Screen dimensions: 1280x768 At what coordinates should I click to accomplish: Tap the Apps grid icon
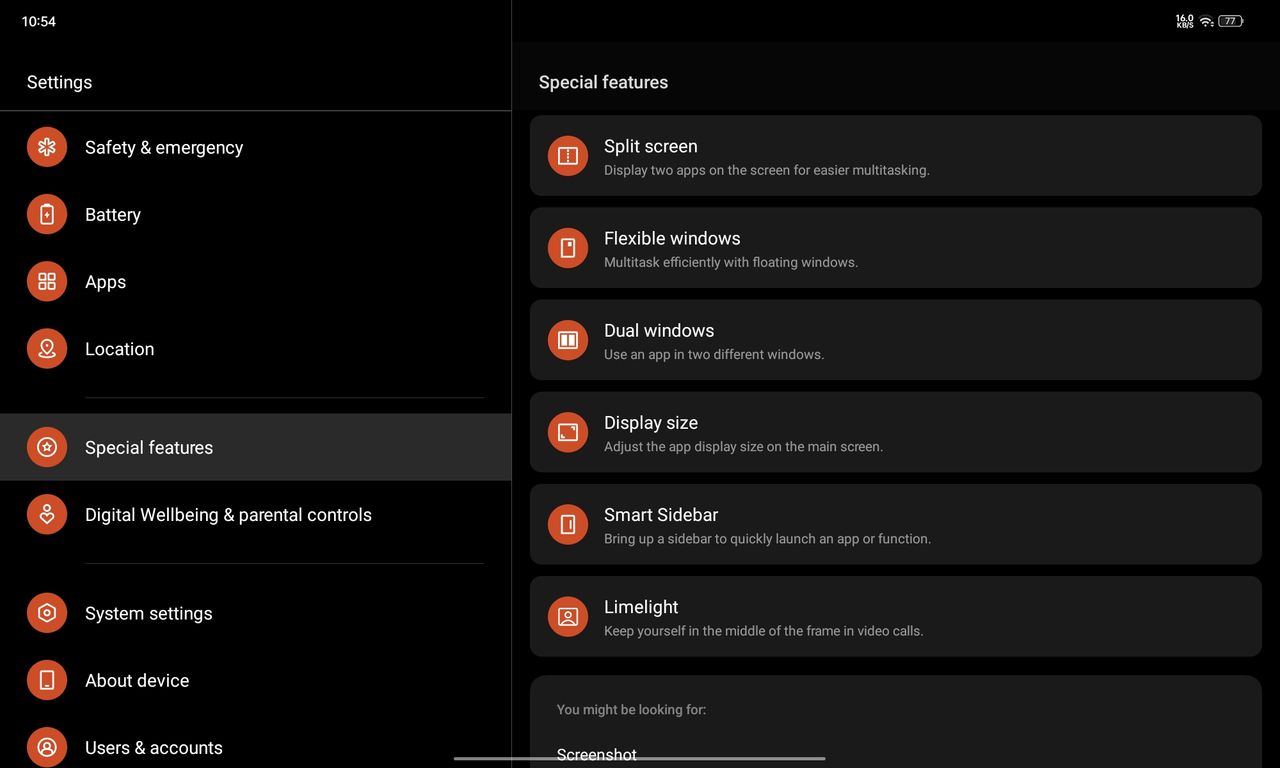pyautogui.click(x=47, y=282)
